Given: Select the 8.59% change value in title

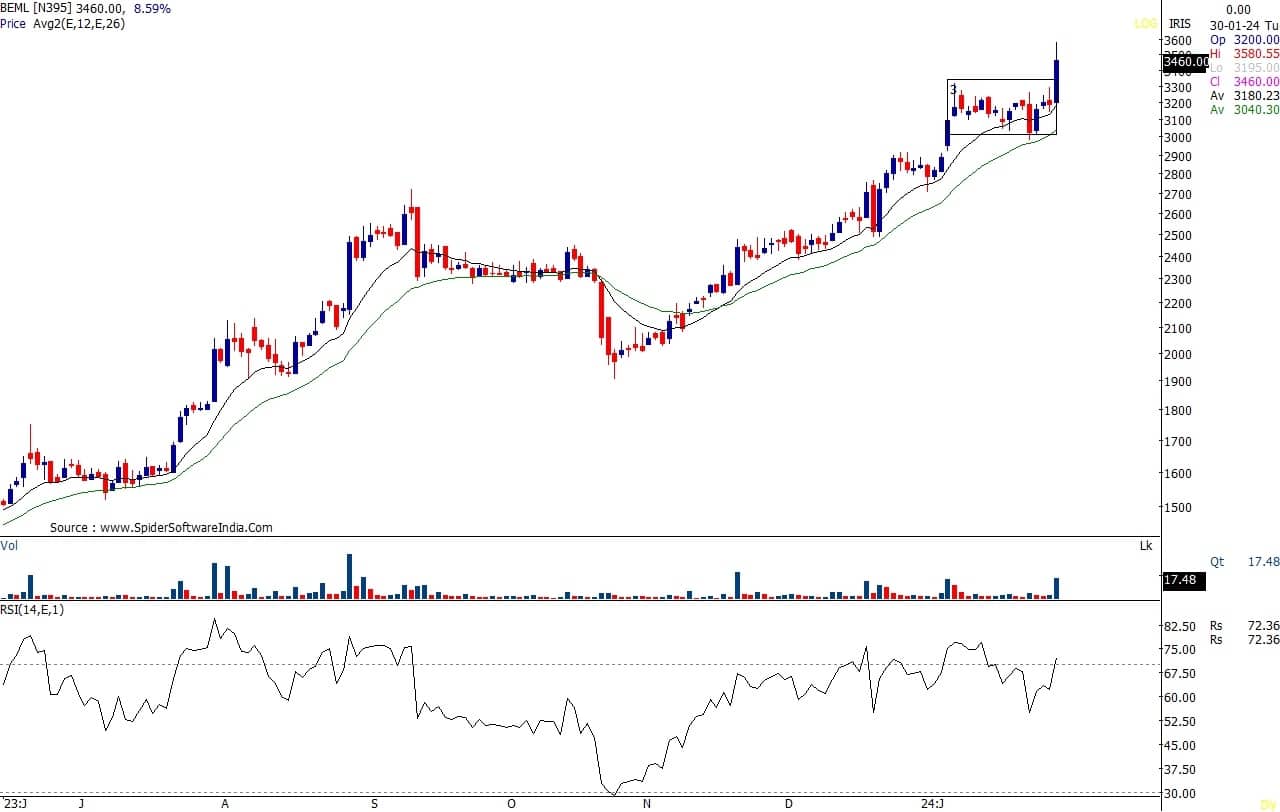Looking at the screenshot, I should [150, 8].
